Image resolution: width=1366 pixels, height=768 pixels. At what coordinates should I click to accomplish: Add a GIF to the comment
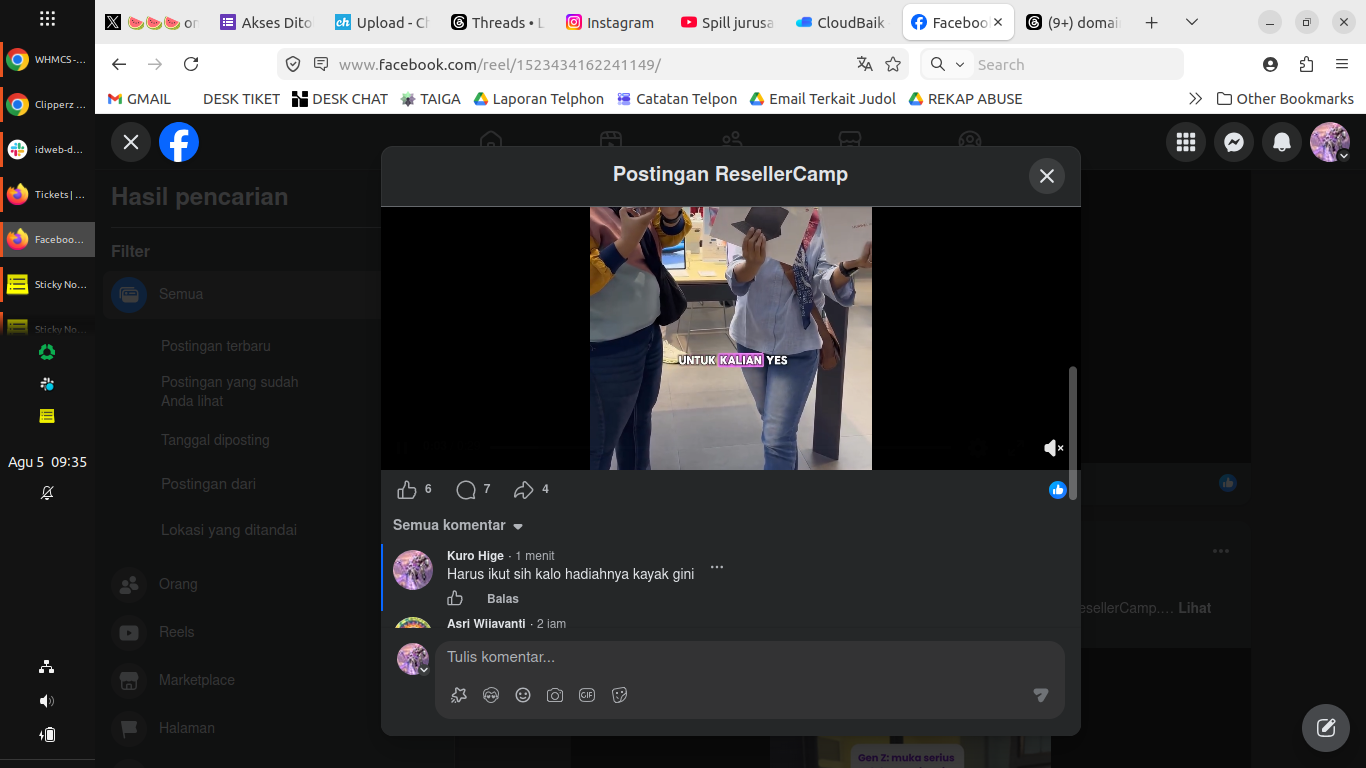coord(587,695)
